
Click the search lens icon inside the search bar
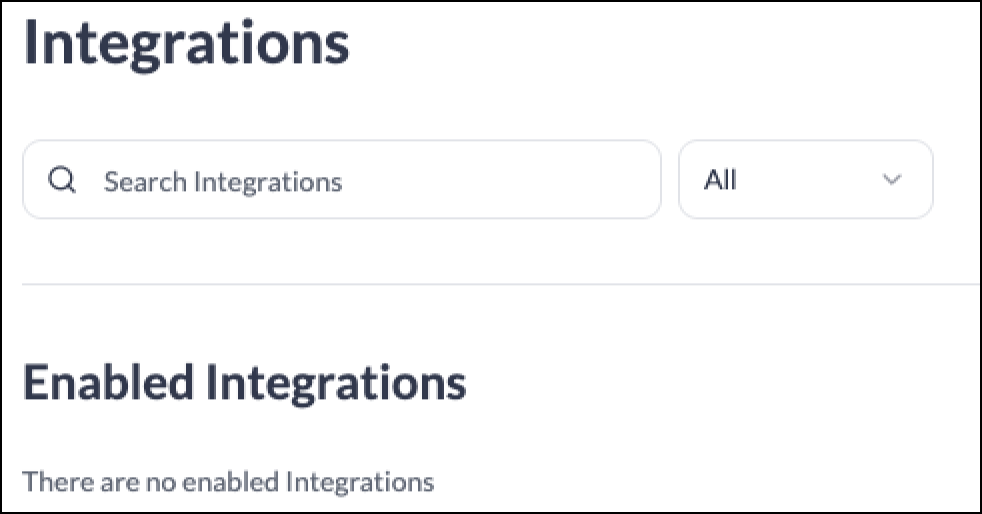point(62,180)
